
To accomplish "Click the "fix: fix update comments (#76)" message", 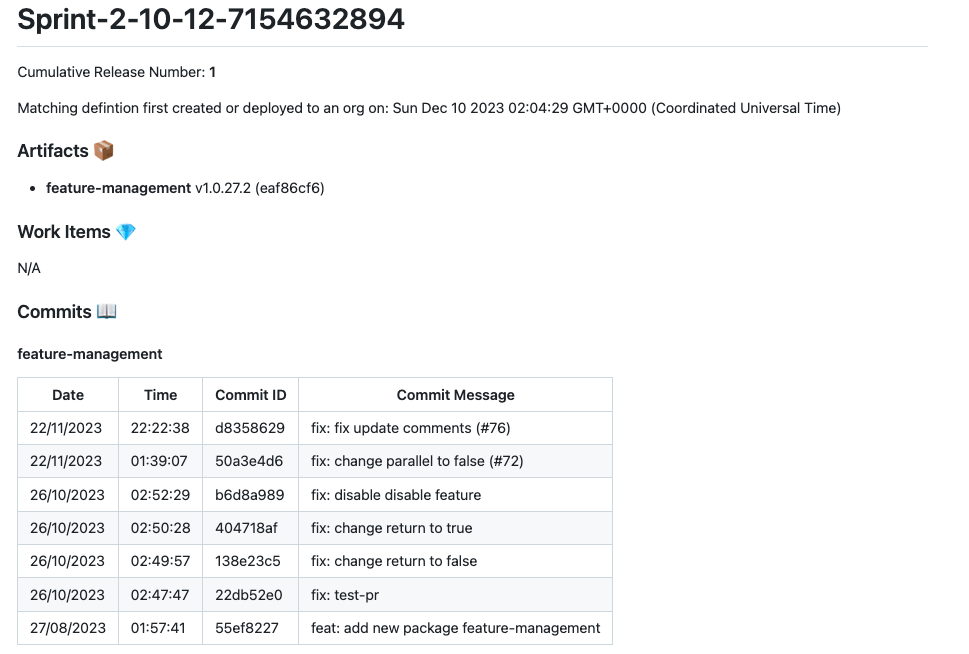I will click(x=411, y=428).
